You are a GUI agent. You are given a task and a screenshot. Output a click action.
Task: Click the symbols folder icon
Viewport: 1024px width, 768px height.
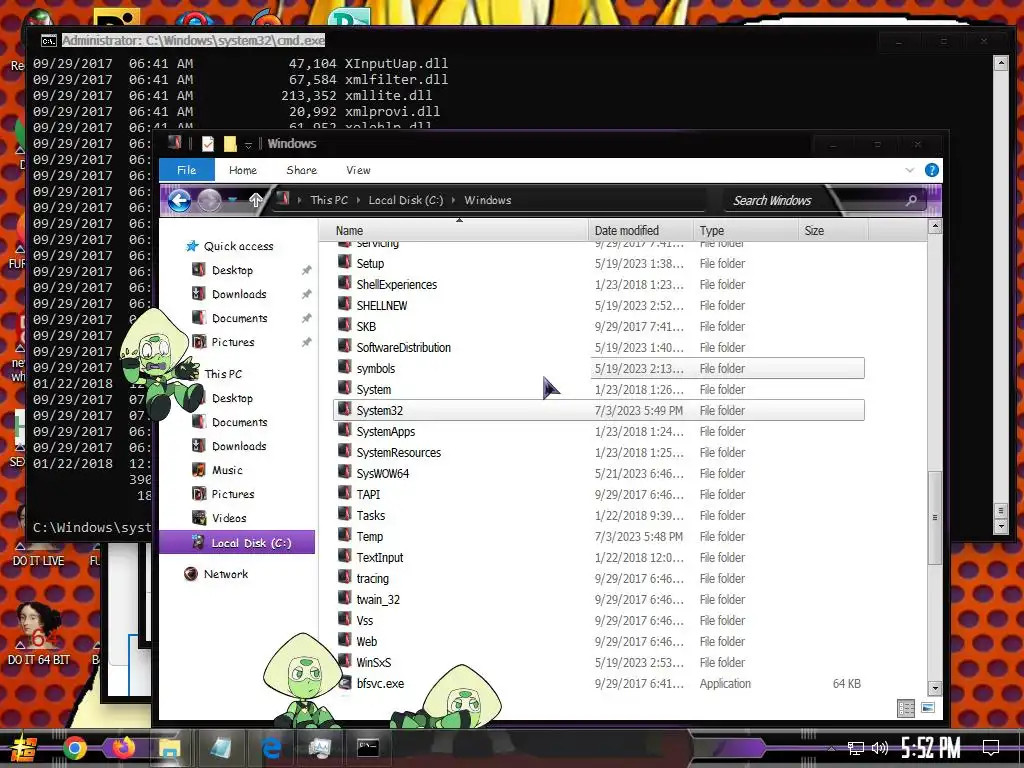[x=345, y=367]
